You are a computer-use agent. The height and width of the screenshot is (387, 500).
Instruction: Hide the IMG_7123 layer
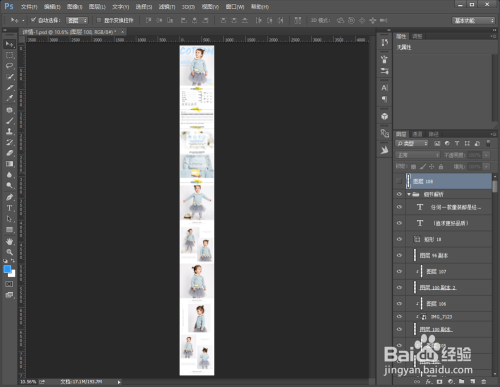[399, 316]
